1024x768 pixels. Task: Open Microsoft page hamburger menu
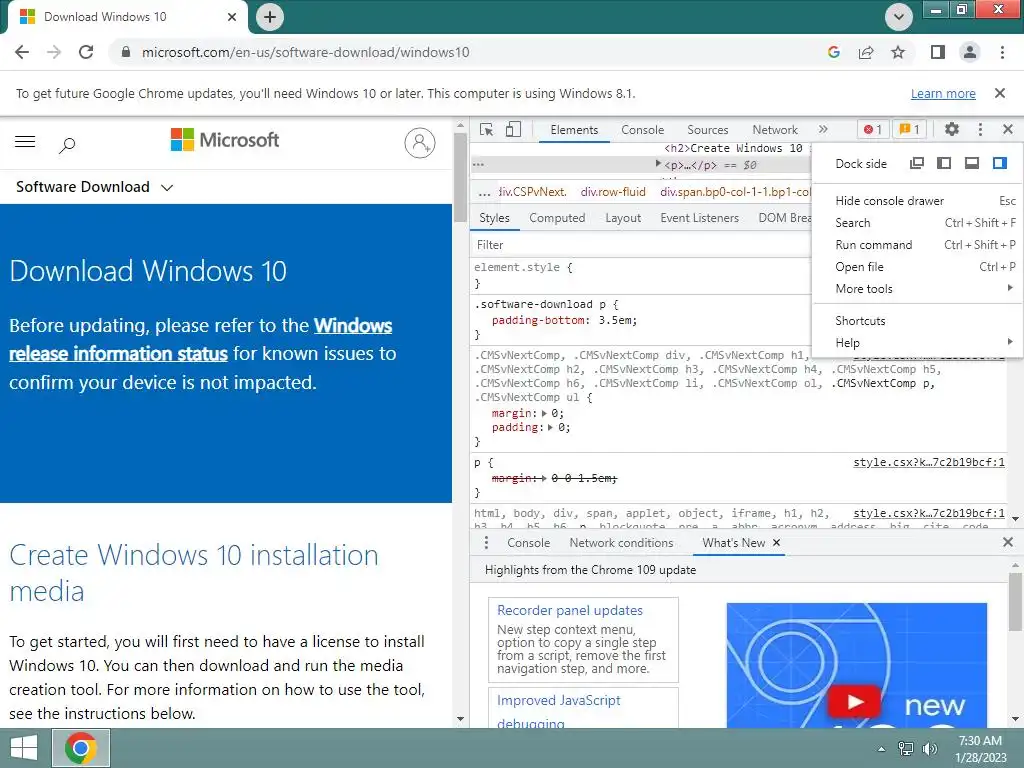[x=25, y=142]
